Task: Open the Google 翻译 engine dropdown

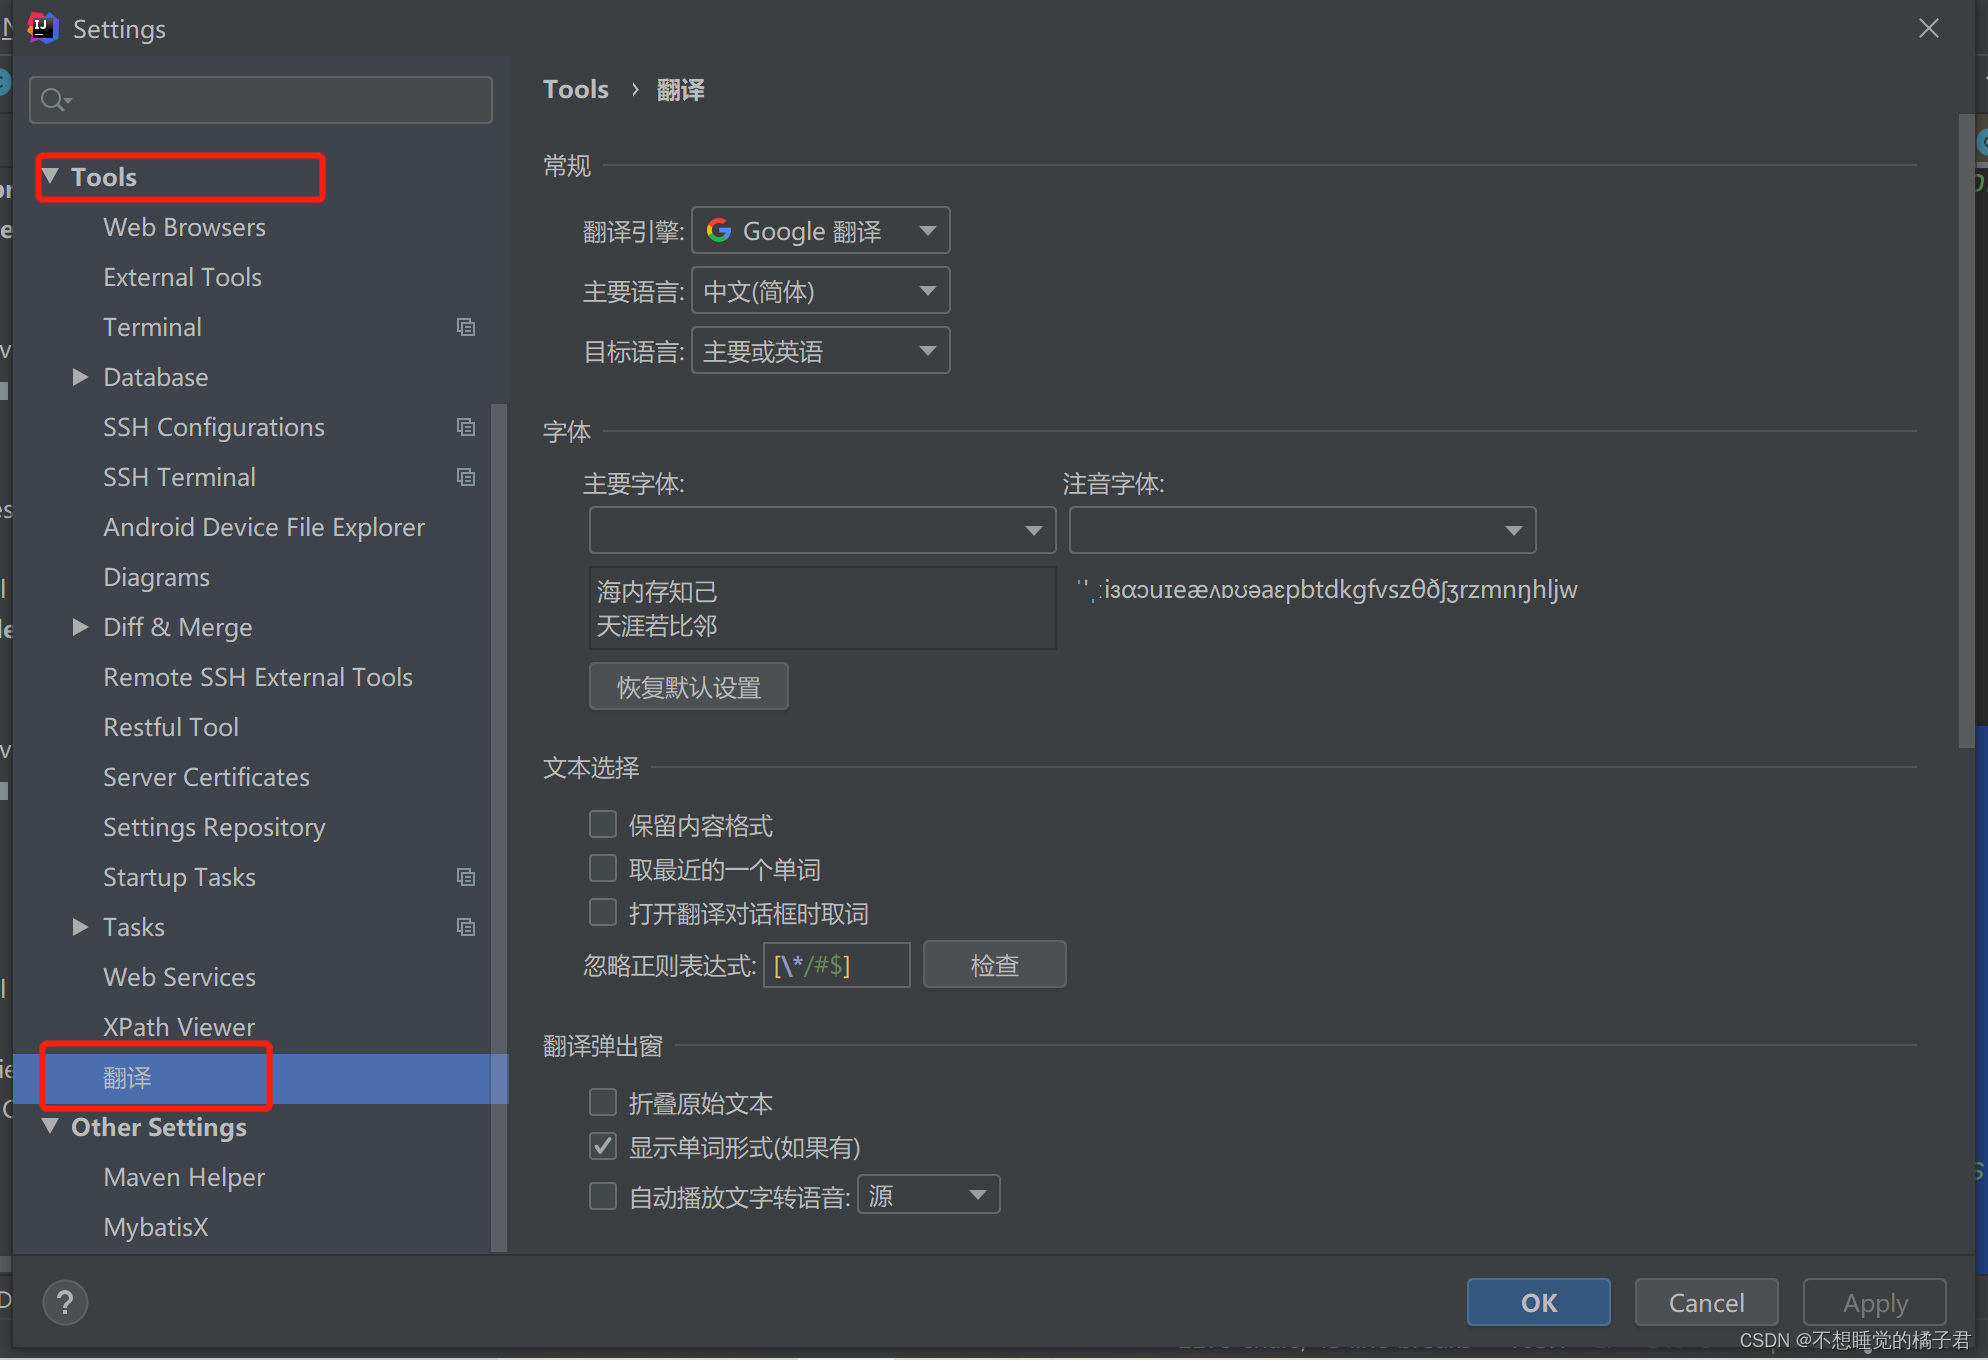Action: click(820, 231)
